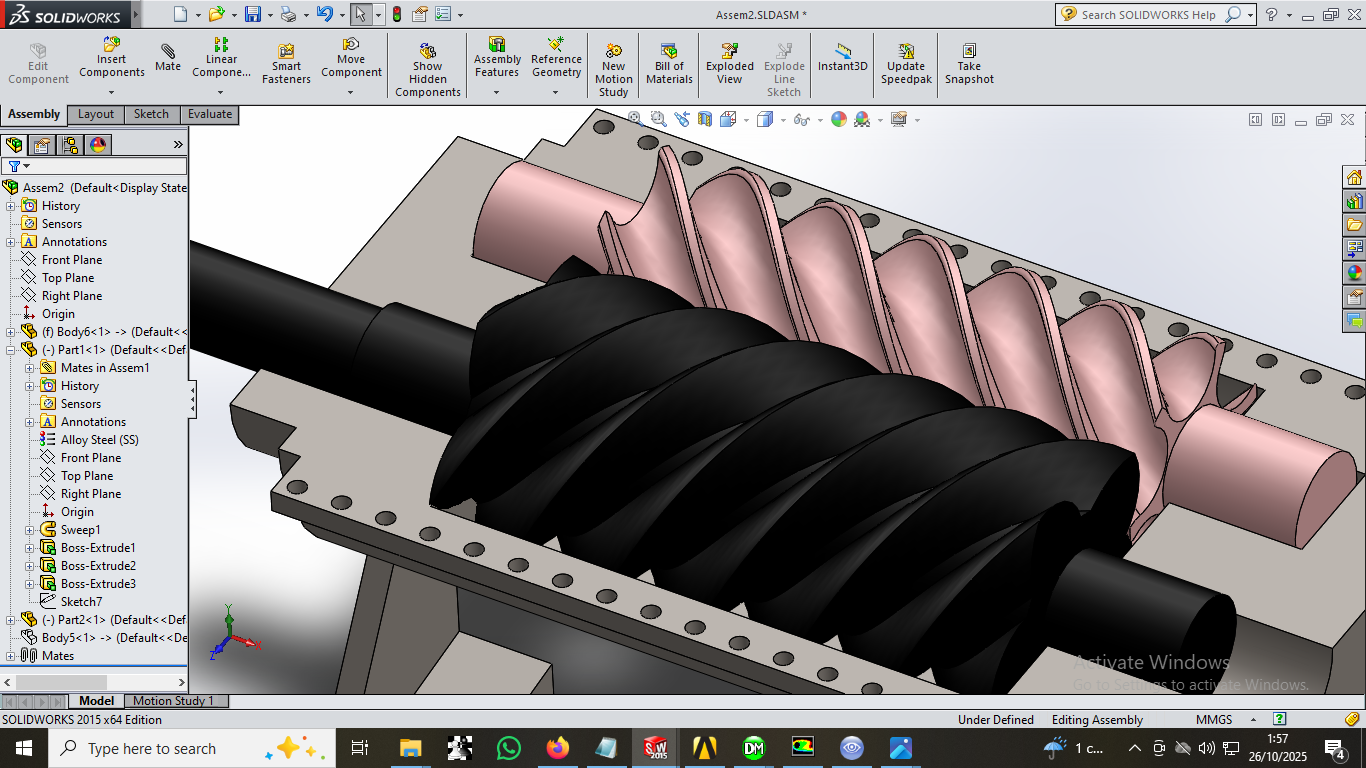Switch to the Evaluate tab

tap(209, 114)
